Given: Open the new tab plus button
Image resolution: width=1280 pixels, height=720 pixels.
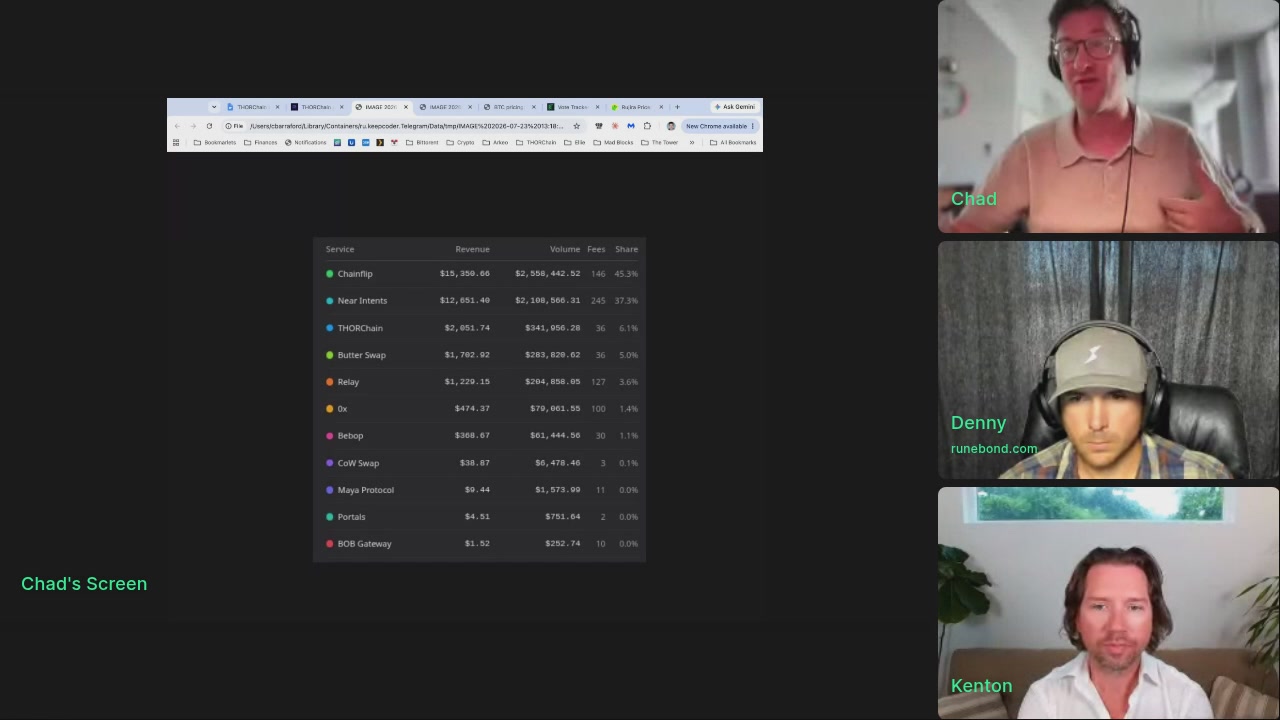Looking at the screenshot, I should pos(677,107).
